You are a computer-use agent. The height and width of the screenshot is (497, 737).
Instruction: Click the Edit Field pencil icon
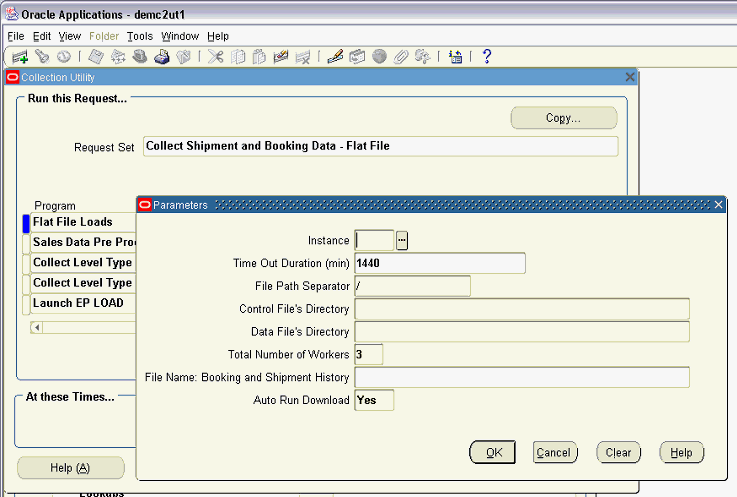tap(335, 57)
